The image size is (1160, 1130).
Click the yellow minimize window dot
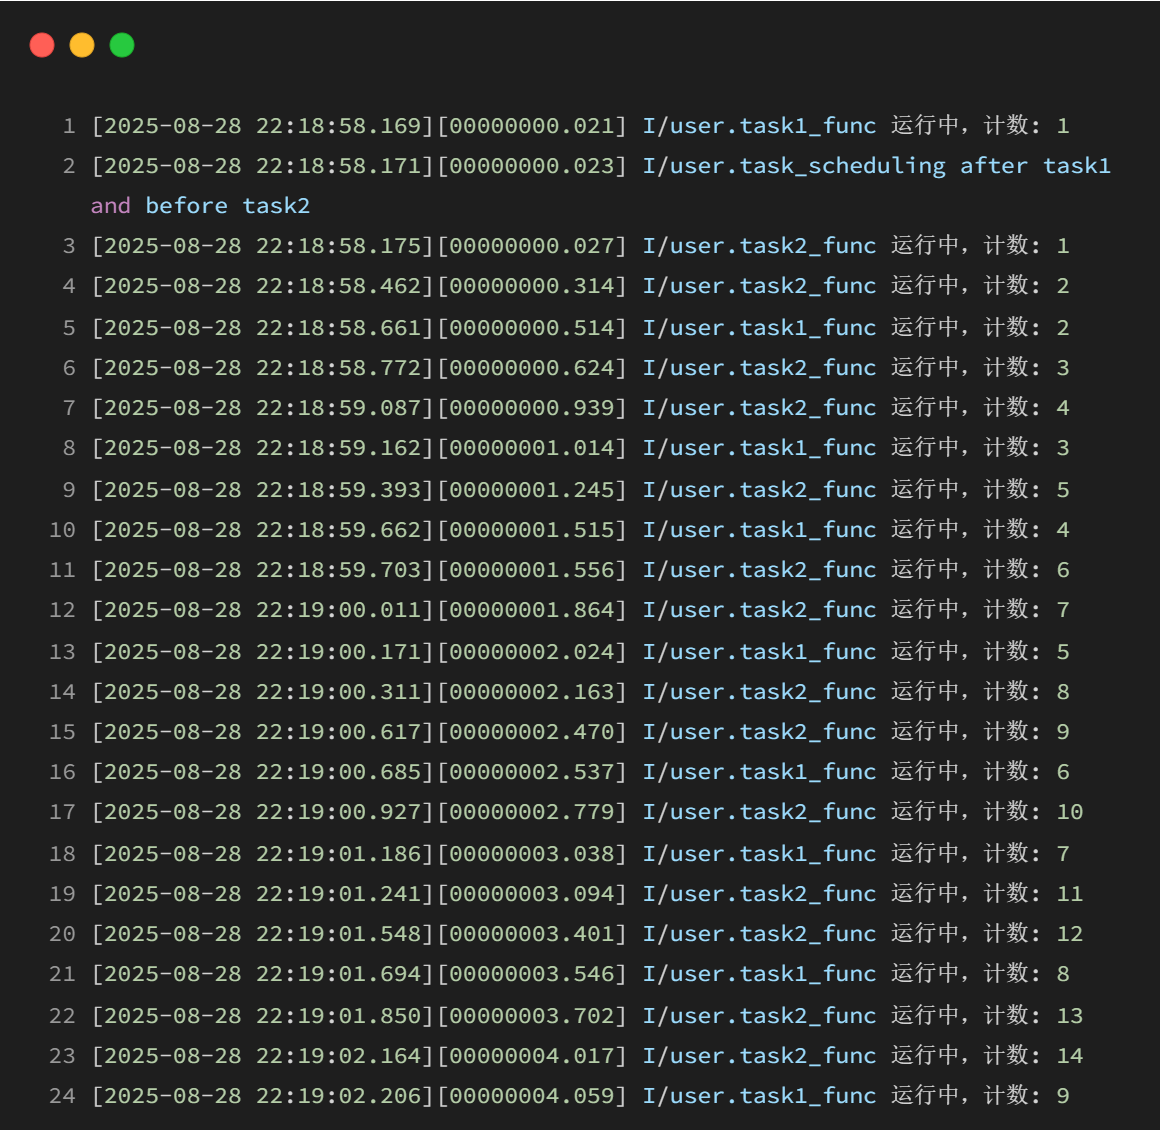(x=82, y=45)
